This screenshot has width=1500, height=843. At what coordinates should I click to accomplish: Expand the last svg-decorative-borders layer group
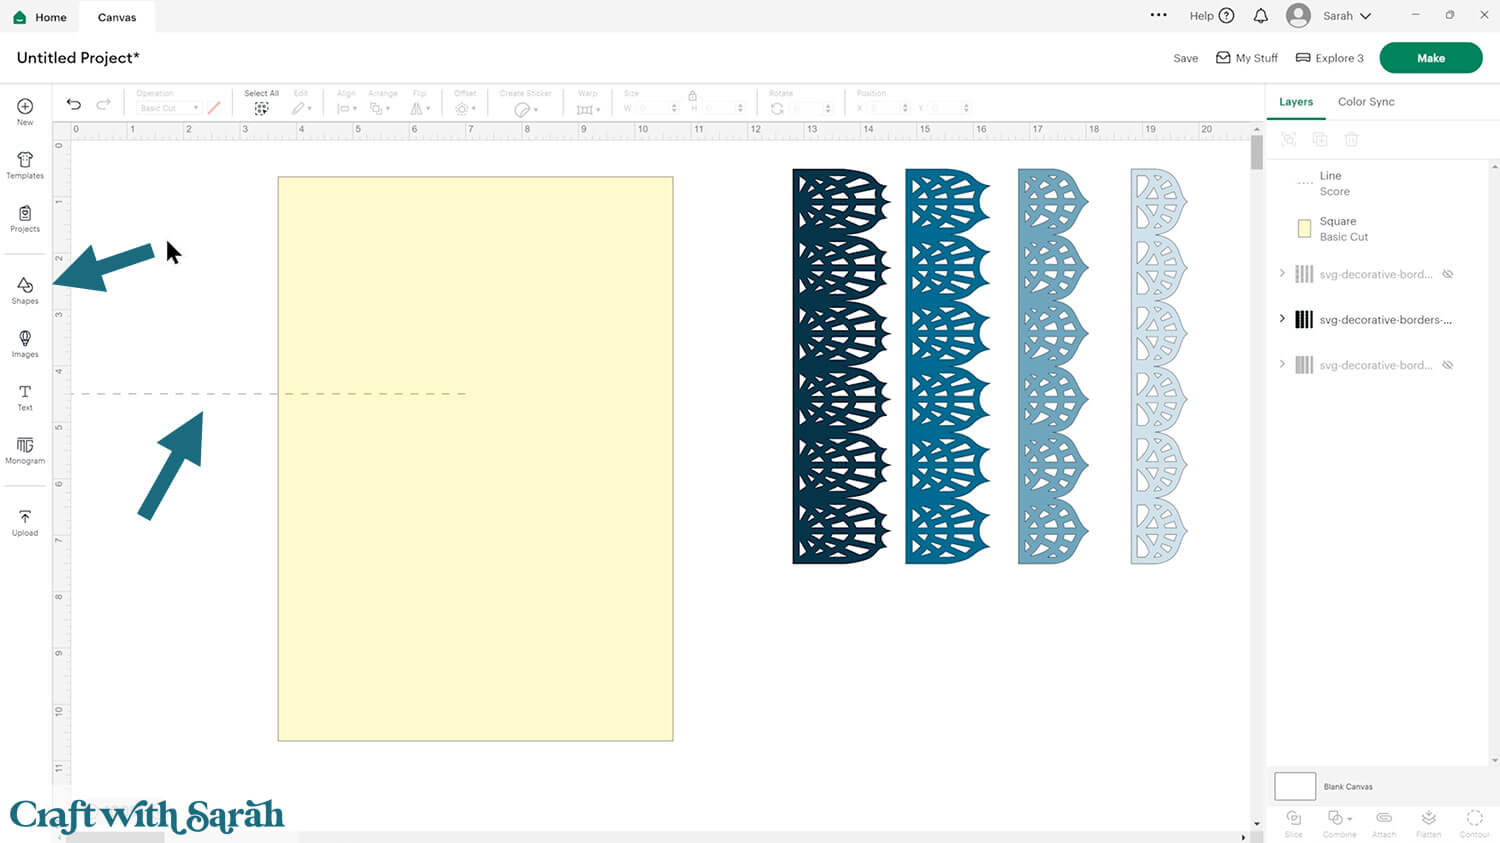(1282, 364)
